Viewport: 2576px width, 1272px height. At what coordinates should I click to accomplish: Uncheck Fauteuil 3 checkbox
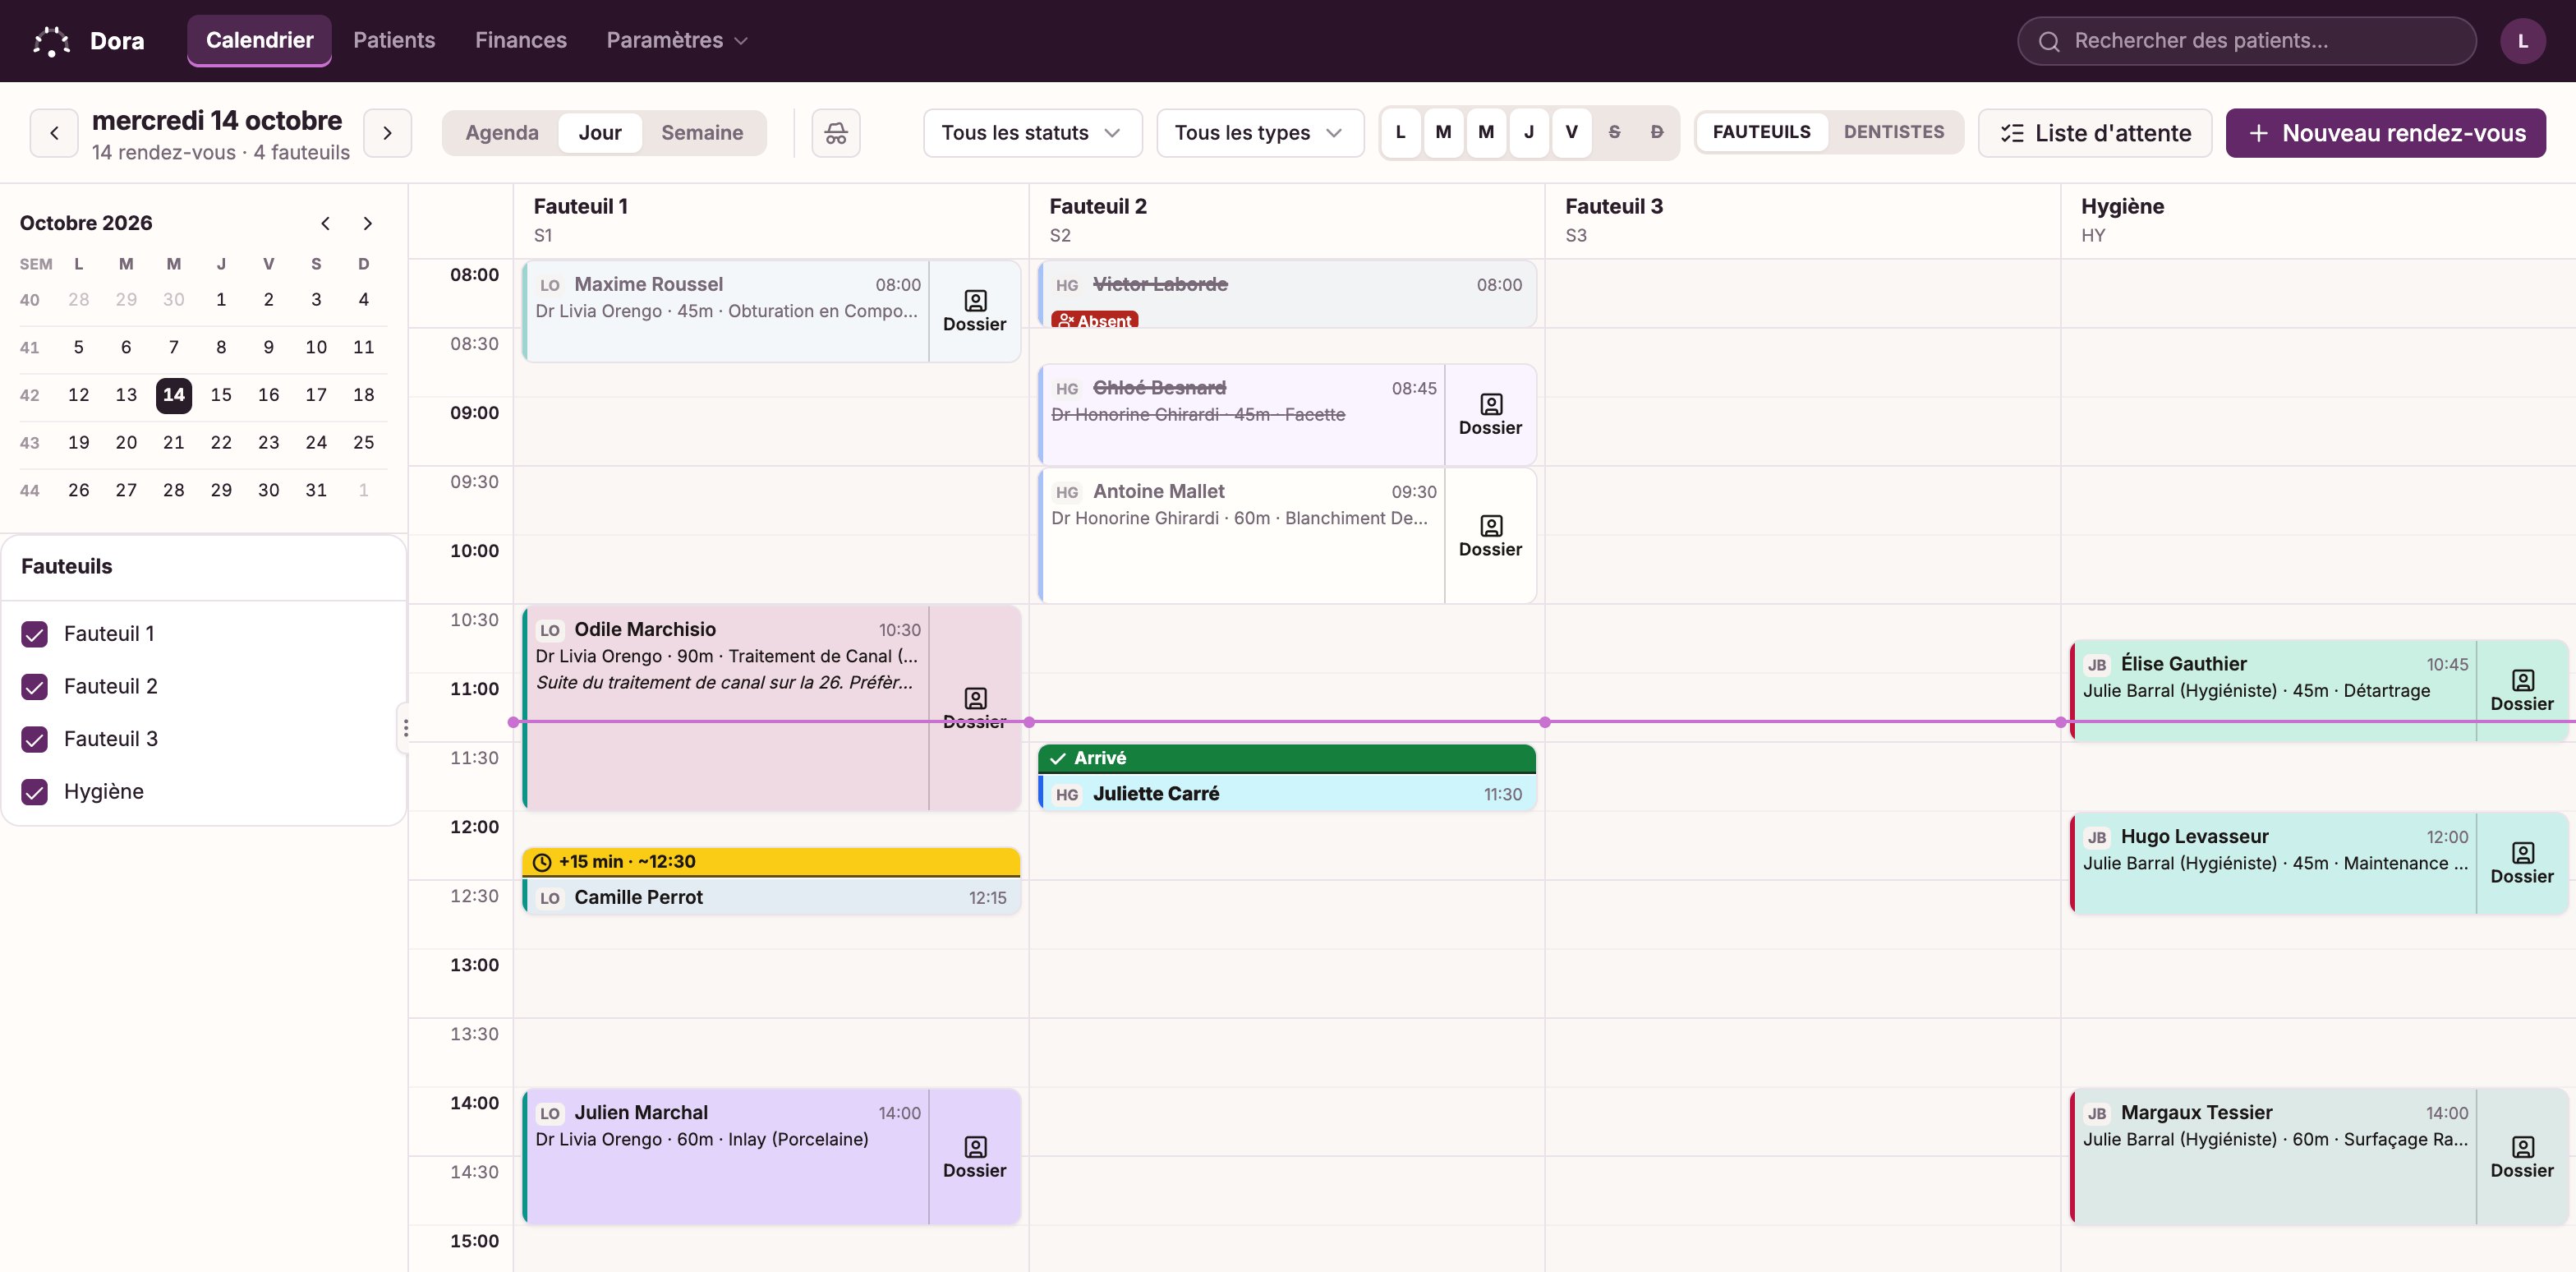click(x=35, y=739)
